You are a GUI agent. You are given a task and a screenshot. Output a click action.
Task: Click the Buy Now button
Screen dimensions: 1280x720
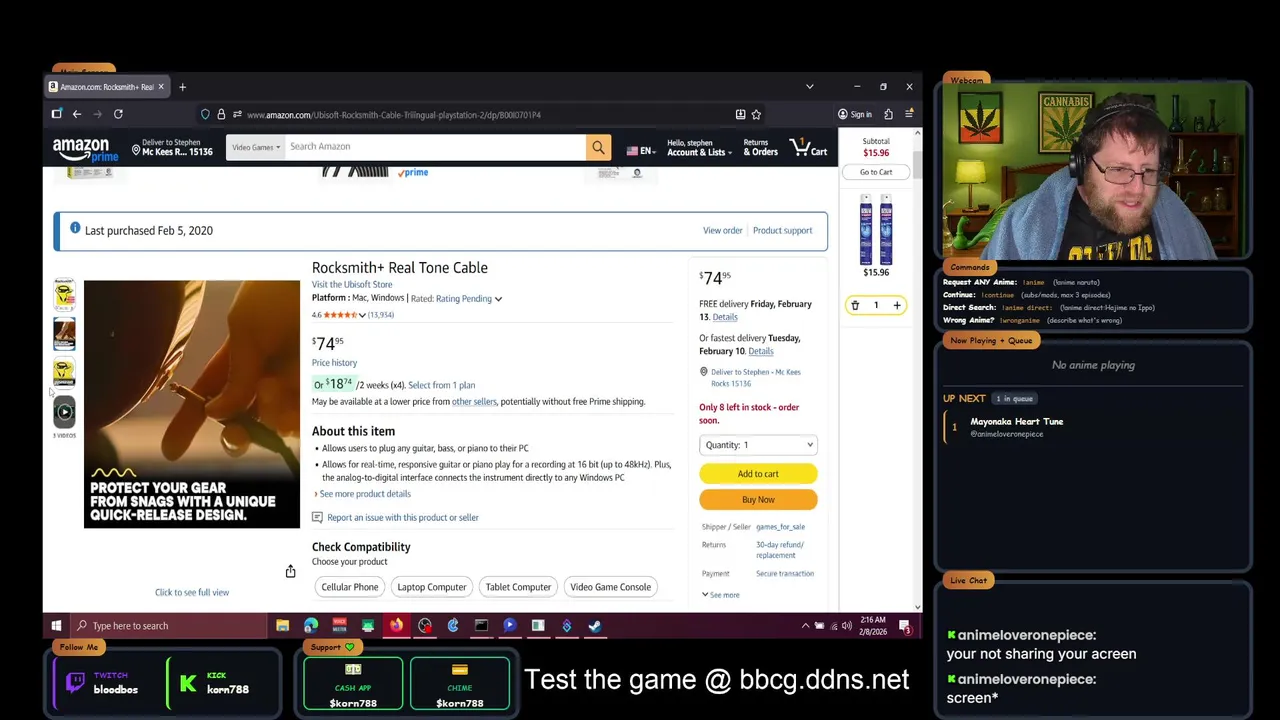click(758, 500)
